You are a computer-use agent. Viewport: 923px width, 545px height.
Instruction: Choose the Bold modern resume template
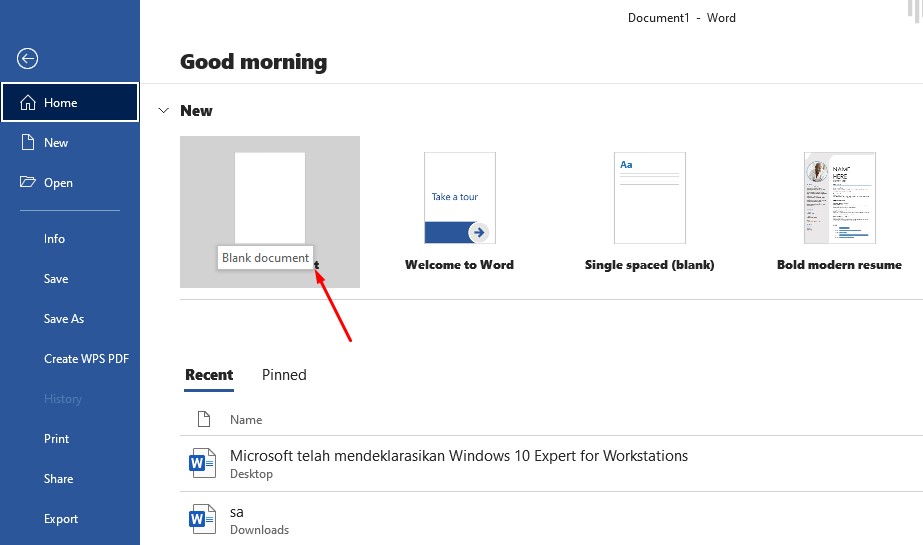[839, 198]
